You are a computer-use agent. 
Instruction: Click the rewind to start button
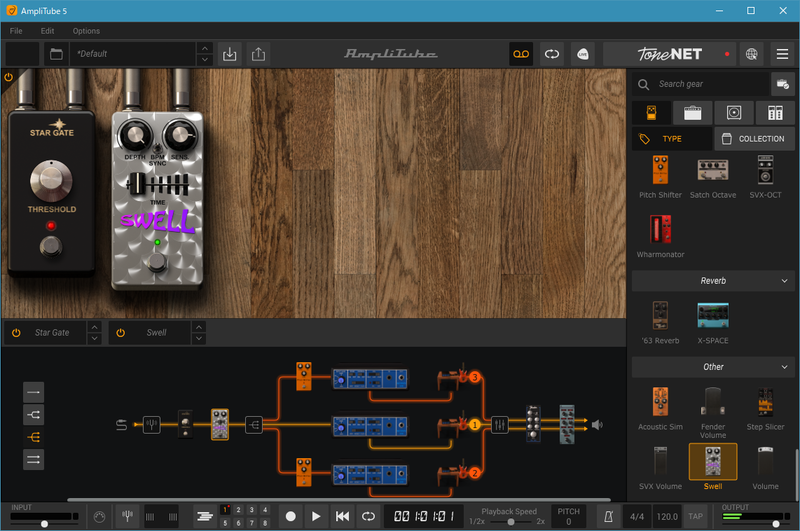click(x=342, y=517)
